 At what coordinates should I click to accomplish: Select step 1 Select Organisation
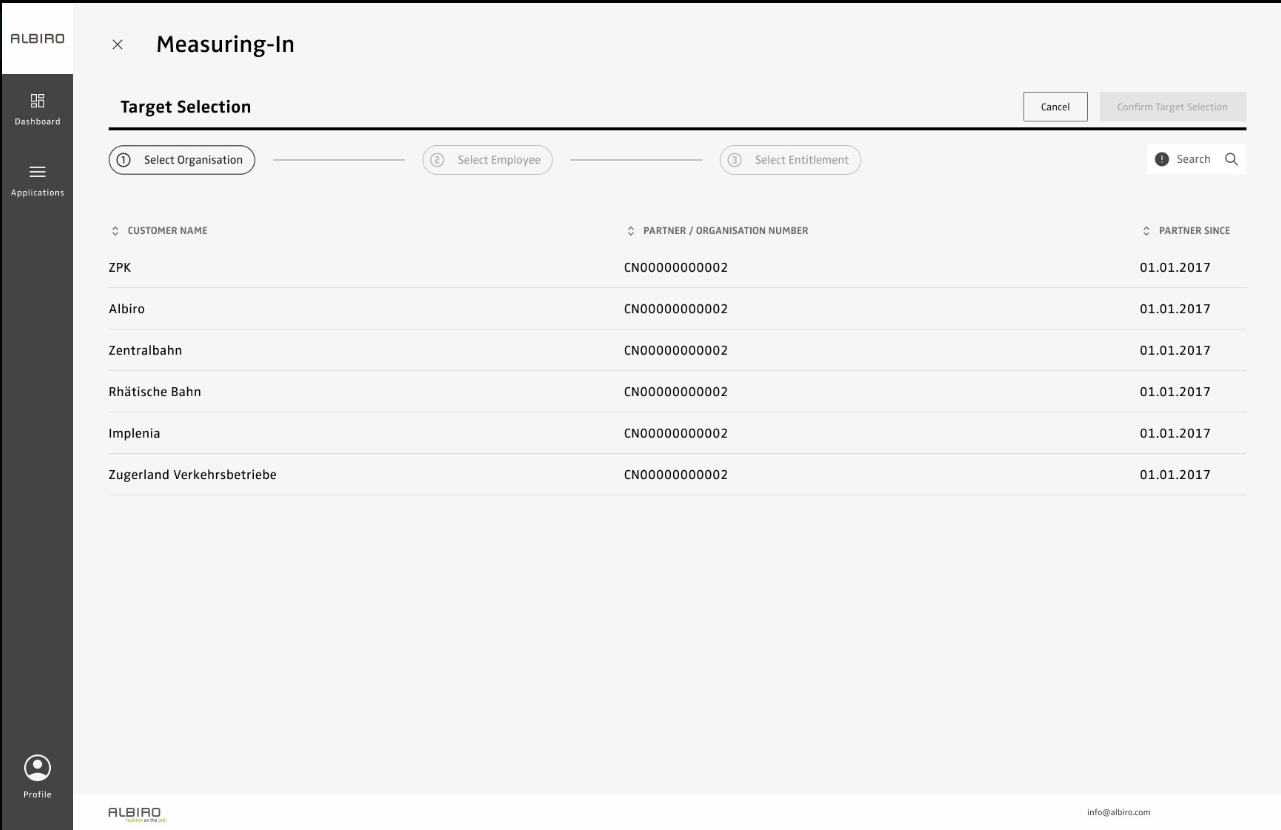(182, 160)
